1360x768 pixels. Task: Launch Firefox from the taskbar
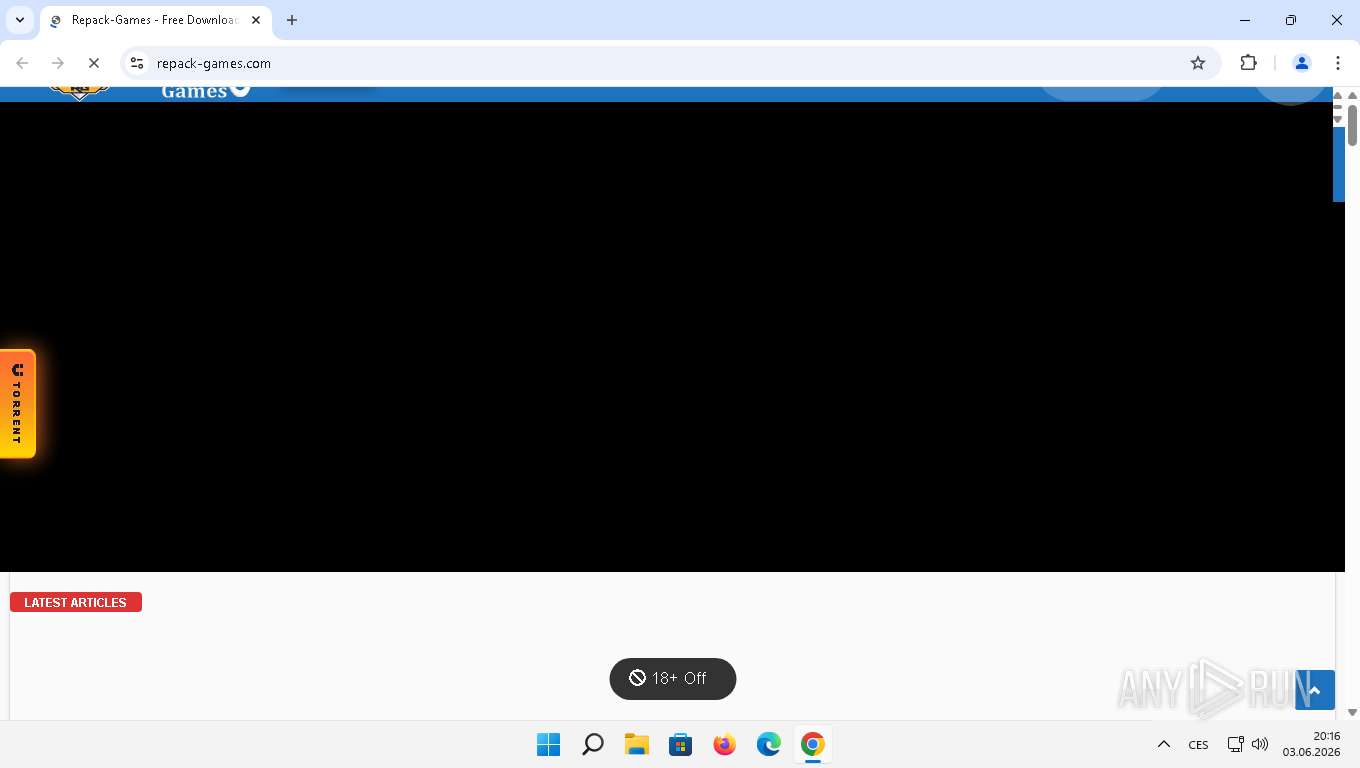click(x=725, y=745)
